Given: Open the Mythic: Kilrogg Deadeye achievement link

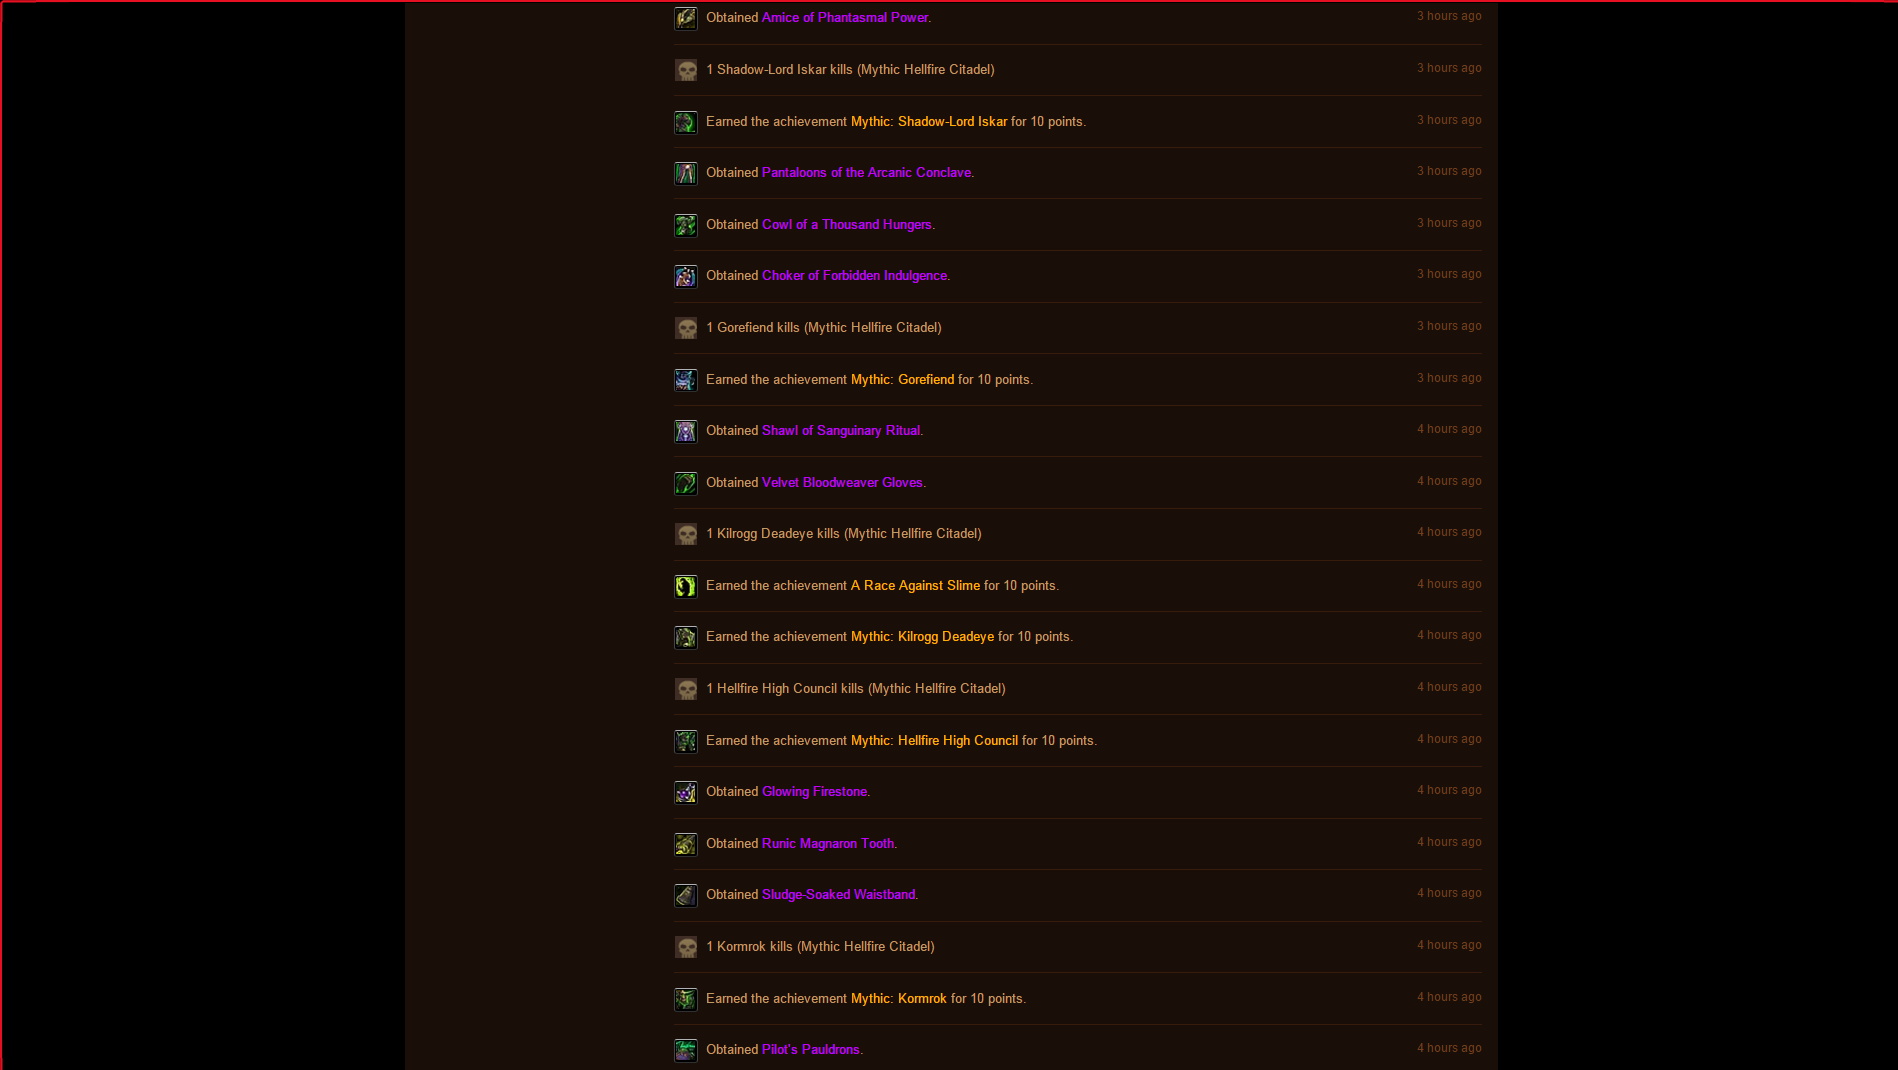Looking at the screenshot, I should point(923,637).
